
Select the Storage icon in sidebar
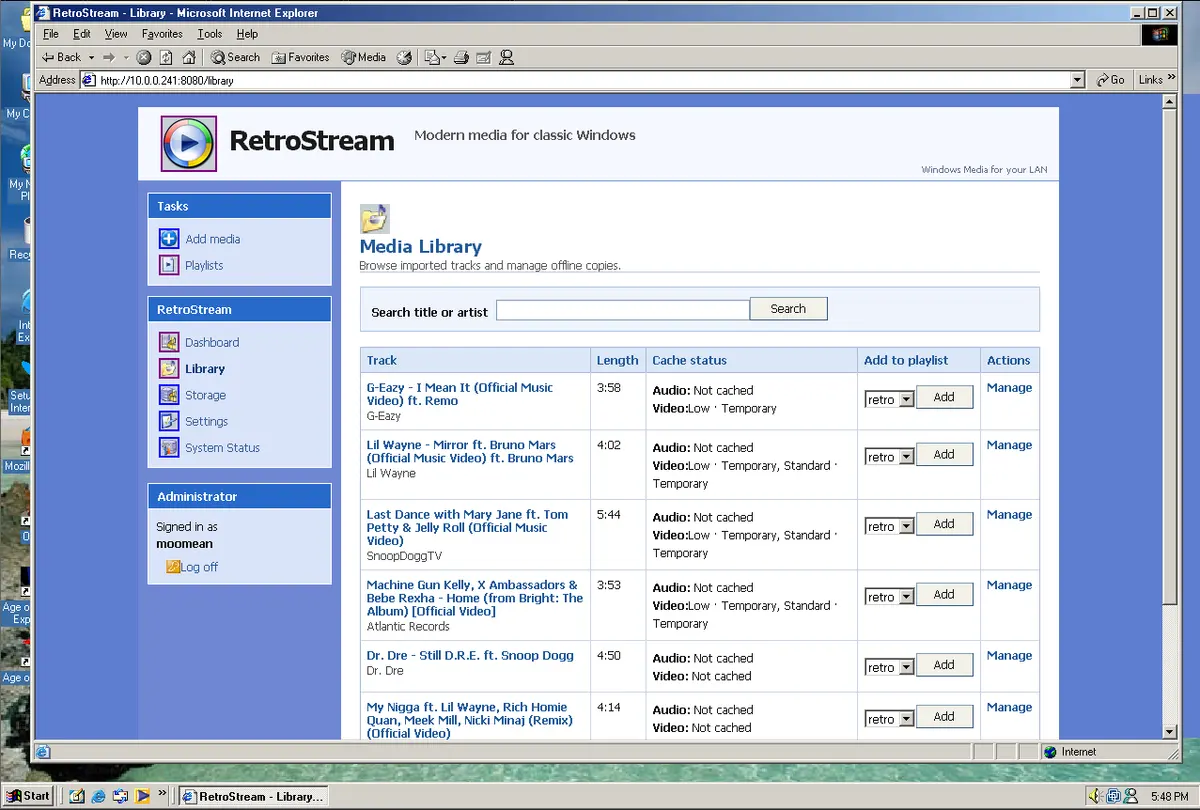(x=169, y=395)
